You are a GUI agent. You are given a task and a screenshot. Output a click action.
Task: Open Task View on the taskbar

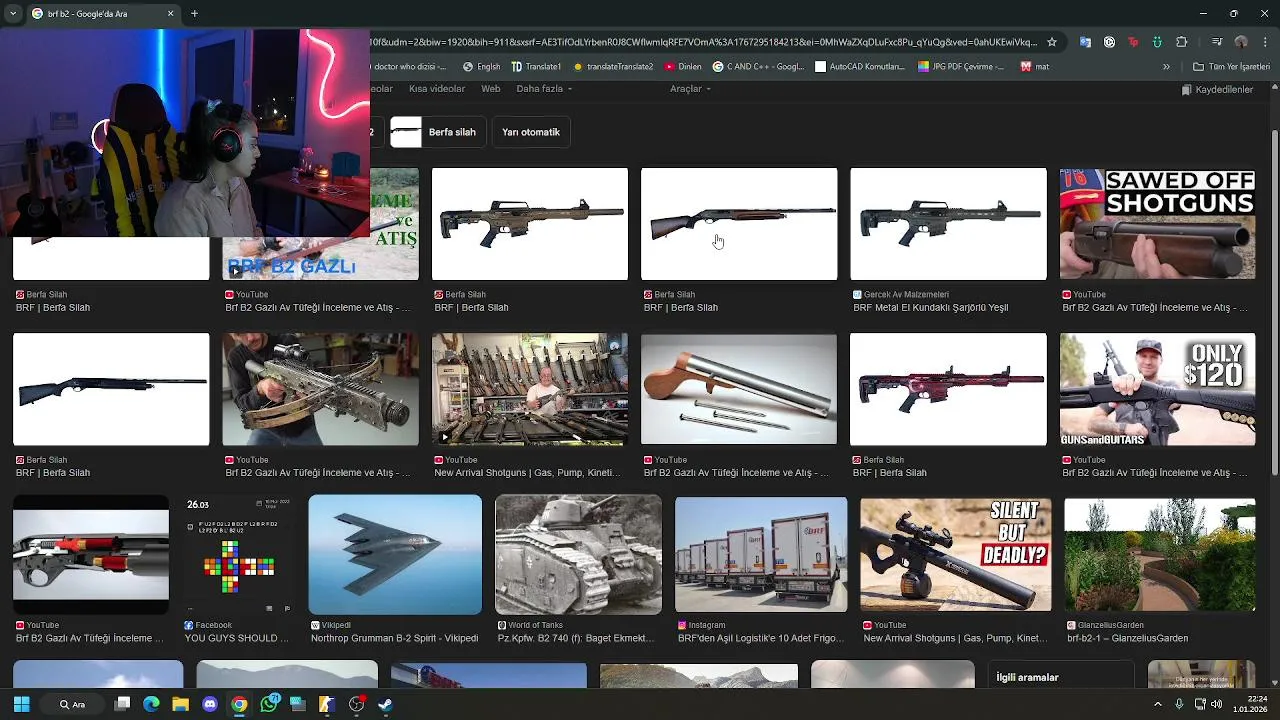(122, 704)
